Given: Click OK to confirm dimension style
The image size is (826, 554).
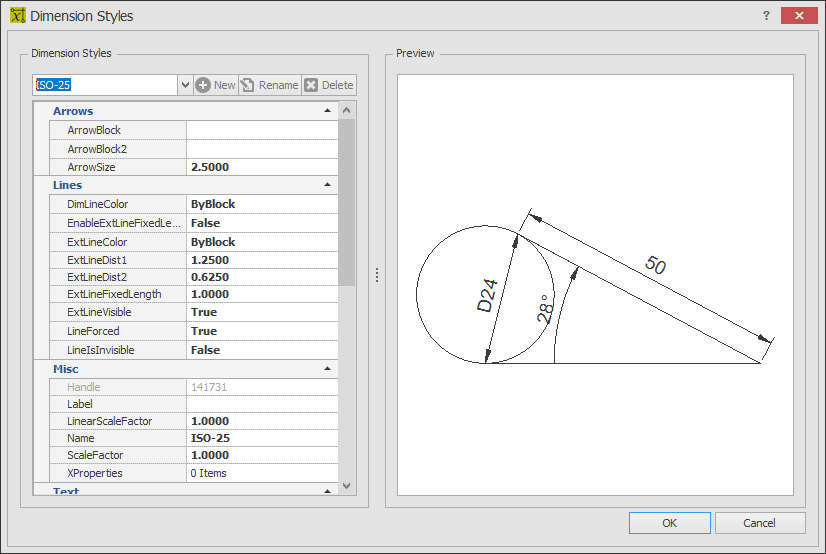Looking at the screenshot, I should coord(670,523).
